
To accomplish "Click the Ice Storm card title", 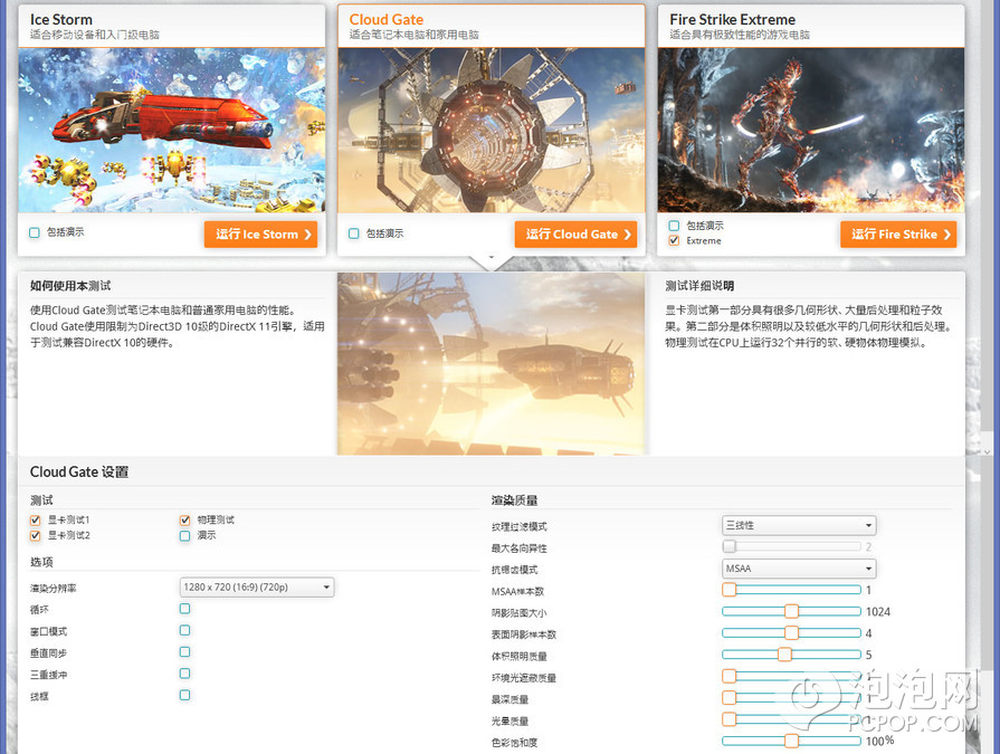I will click(61, 20).
